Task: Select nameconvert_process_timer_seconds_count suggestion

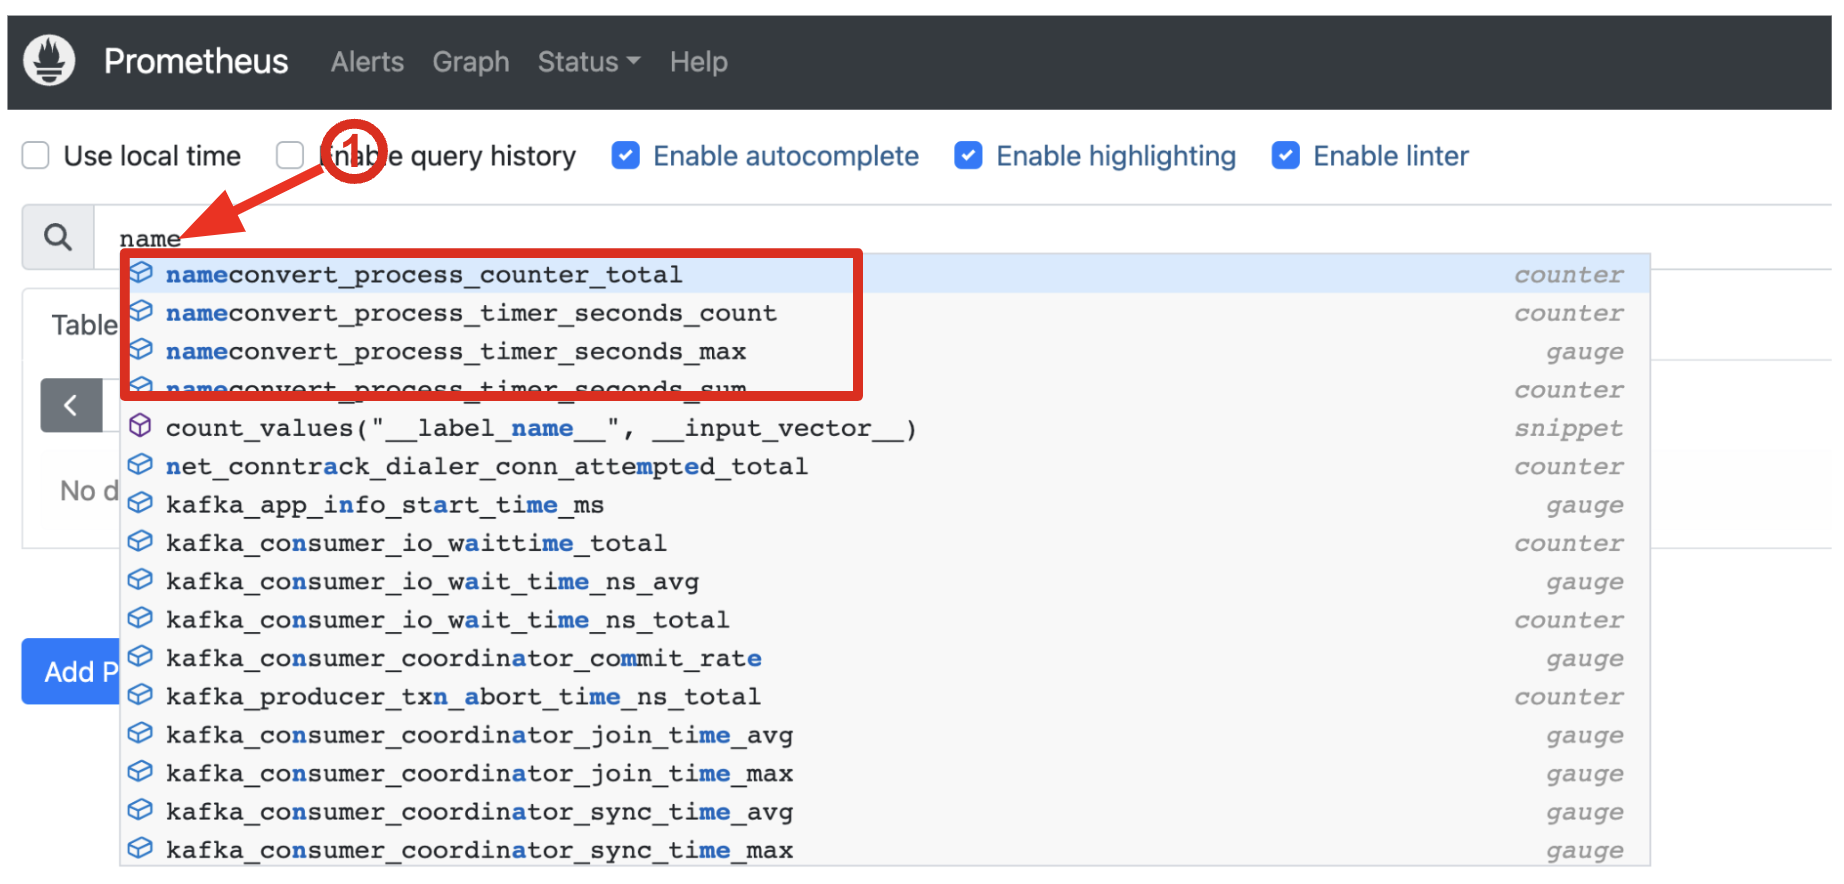Action: [x=885, y=312]
